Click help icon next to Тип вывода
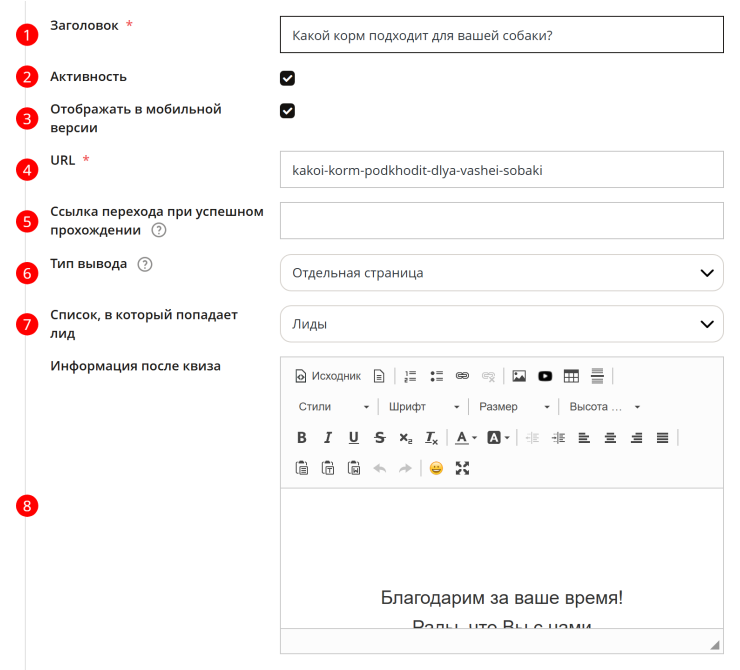 (x=145, y=264)
